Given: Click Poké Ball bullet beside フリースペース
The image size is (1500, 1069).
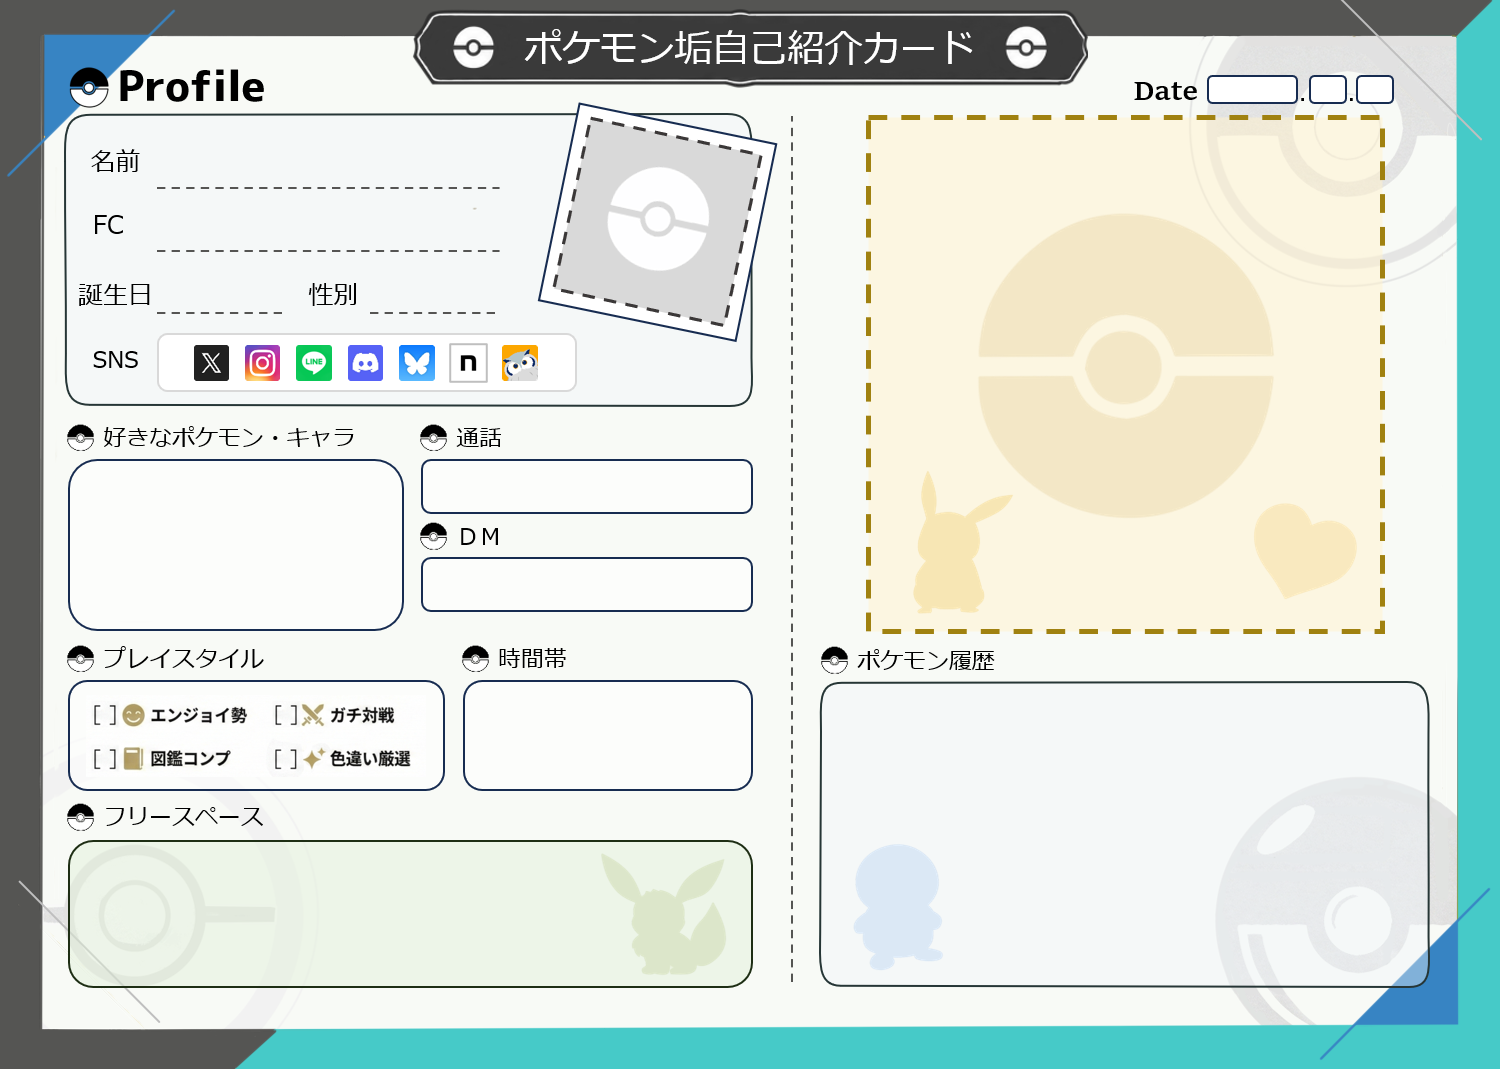Looking at the screenshot, I should (81, 818).
